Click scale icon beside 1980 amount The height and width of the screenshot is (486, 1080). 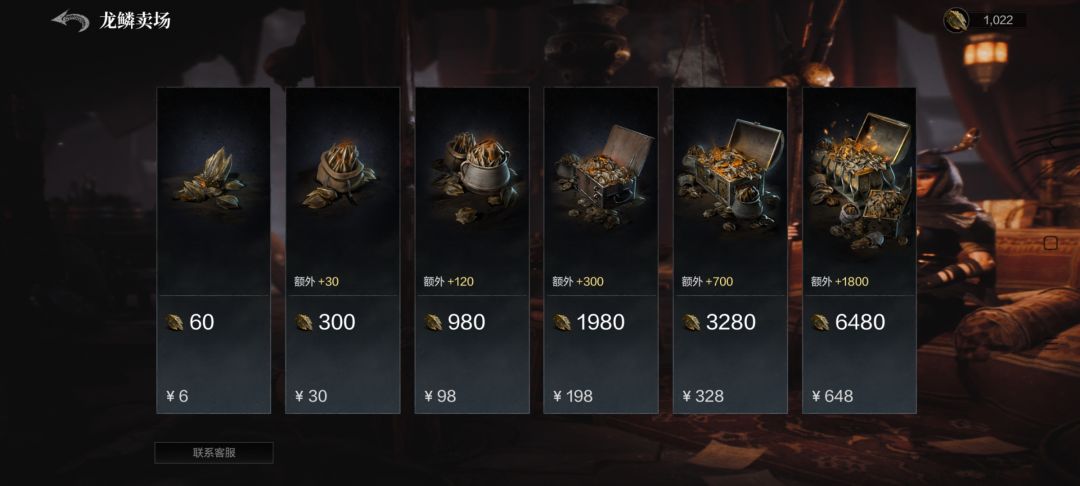click(x=562, y=322)
